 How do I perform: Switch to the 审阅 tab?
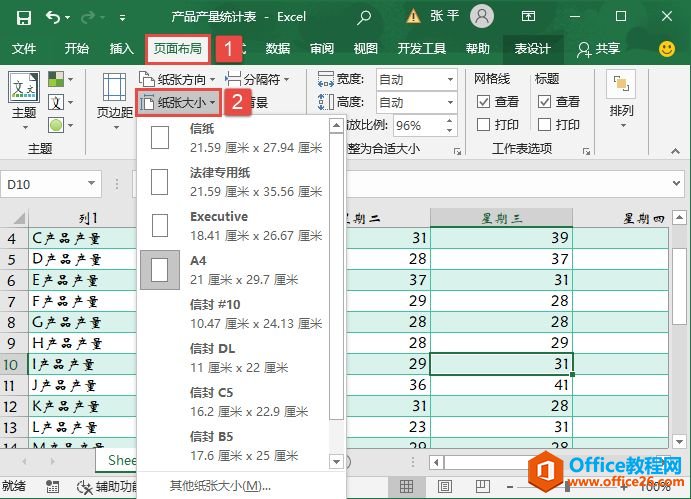pos(322,48)
